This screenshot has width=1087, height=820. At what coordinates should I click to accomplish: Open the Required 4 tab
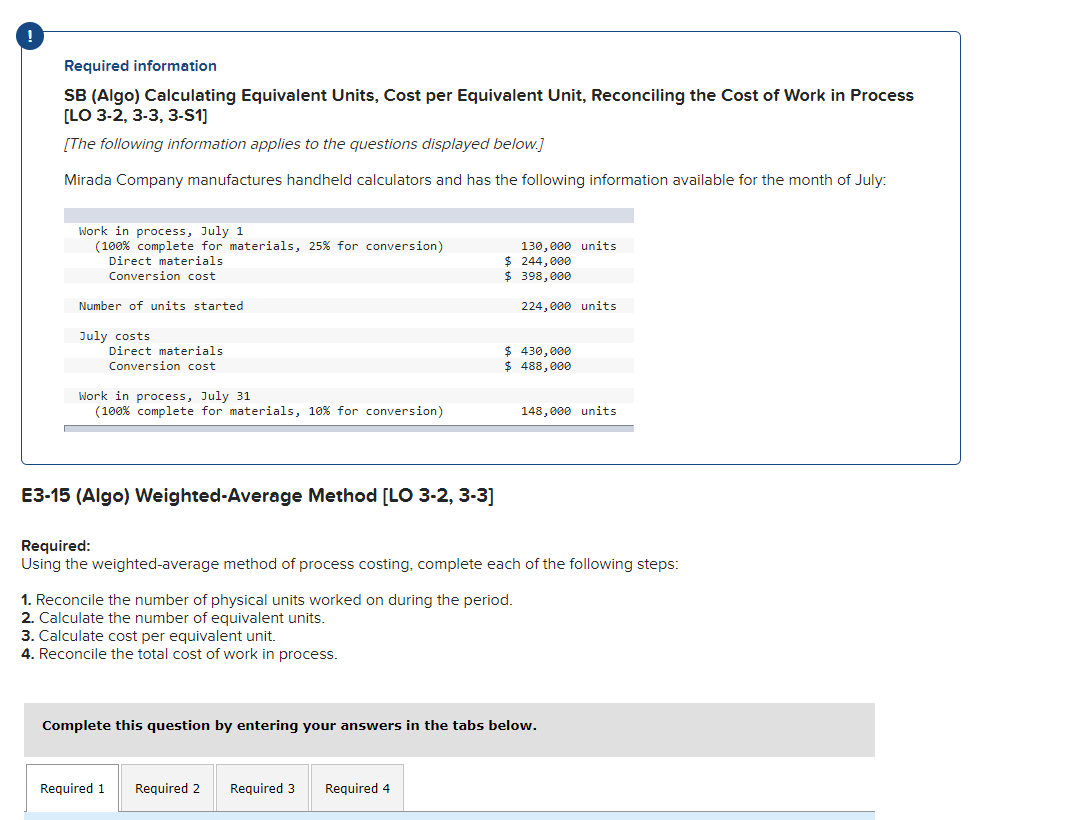point(357,788)
